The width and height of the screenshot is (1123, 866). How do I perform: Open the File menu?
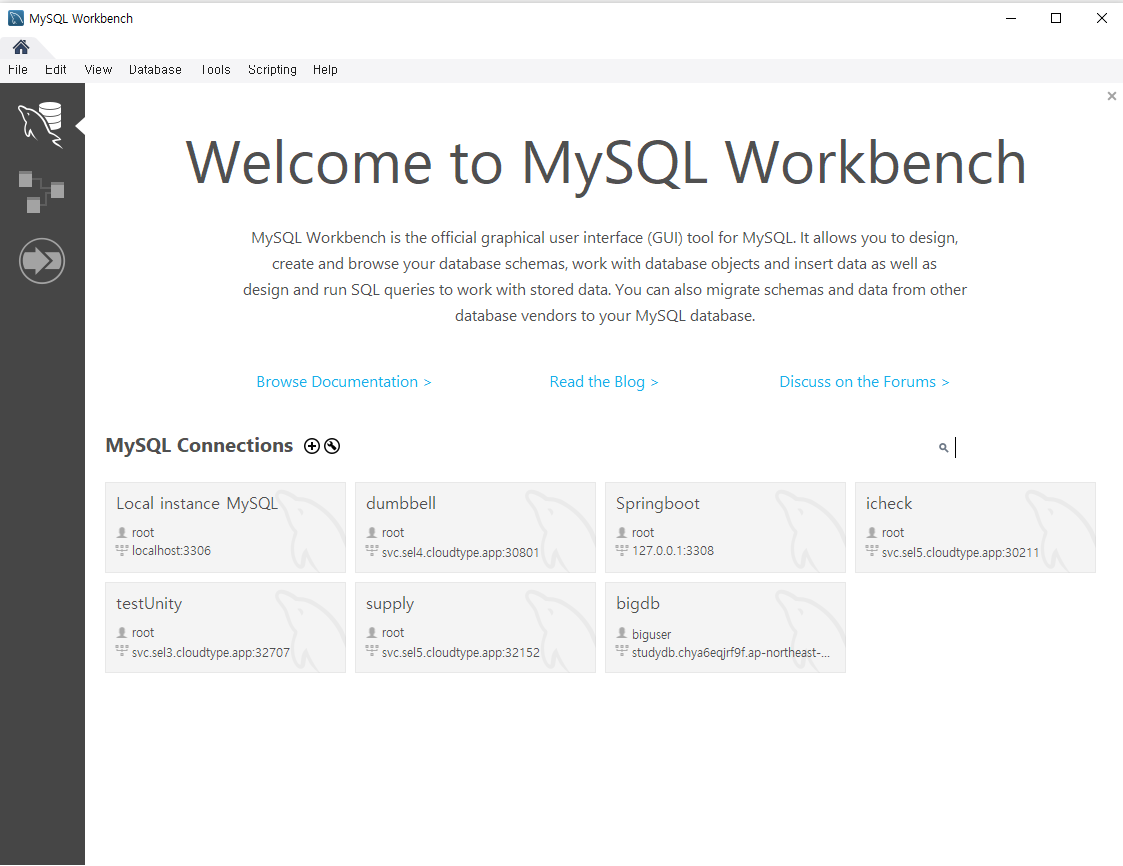(18, 69)
